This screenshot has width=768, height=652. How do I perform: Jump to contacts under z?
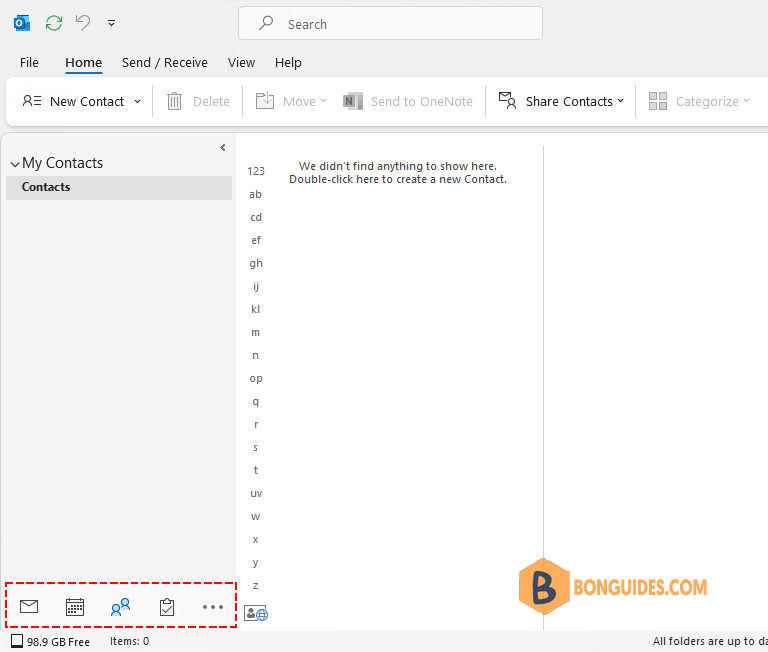pos(255,585)
